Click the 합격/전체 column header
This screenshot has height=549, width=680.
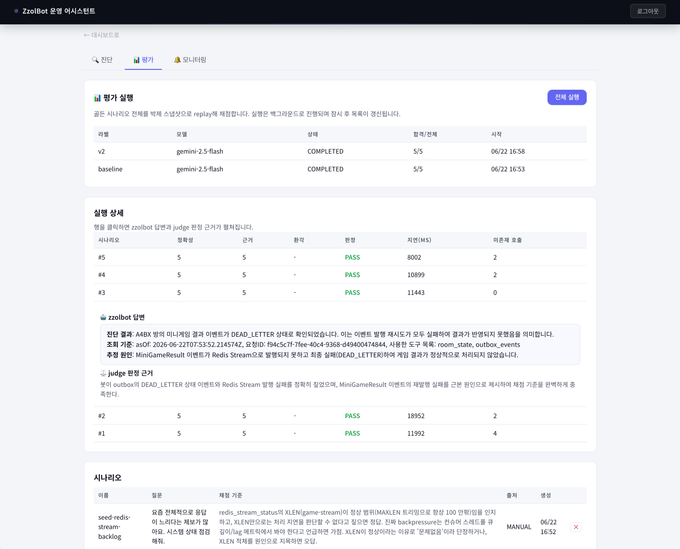tap(425, 134)
